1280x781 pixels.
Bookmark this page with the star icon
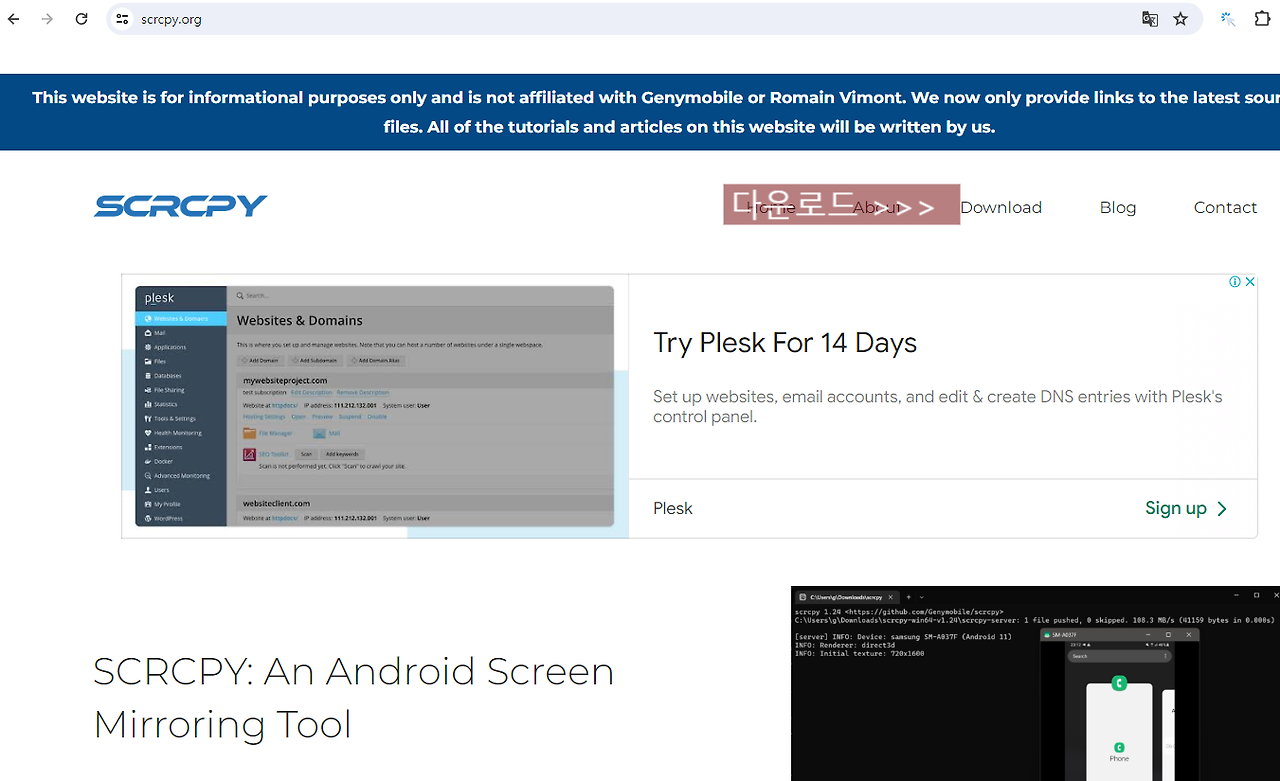coord(1181,19)
